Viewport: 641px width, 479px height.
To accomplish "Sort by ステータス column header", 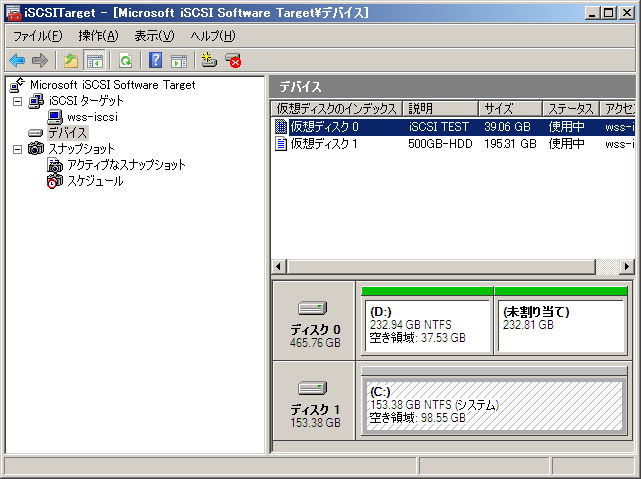I will [x=571, y=109].
